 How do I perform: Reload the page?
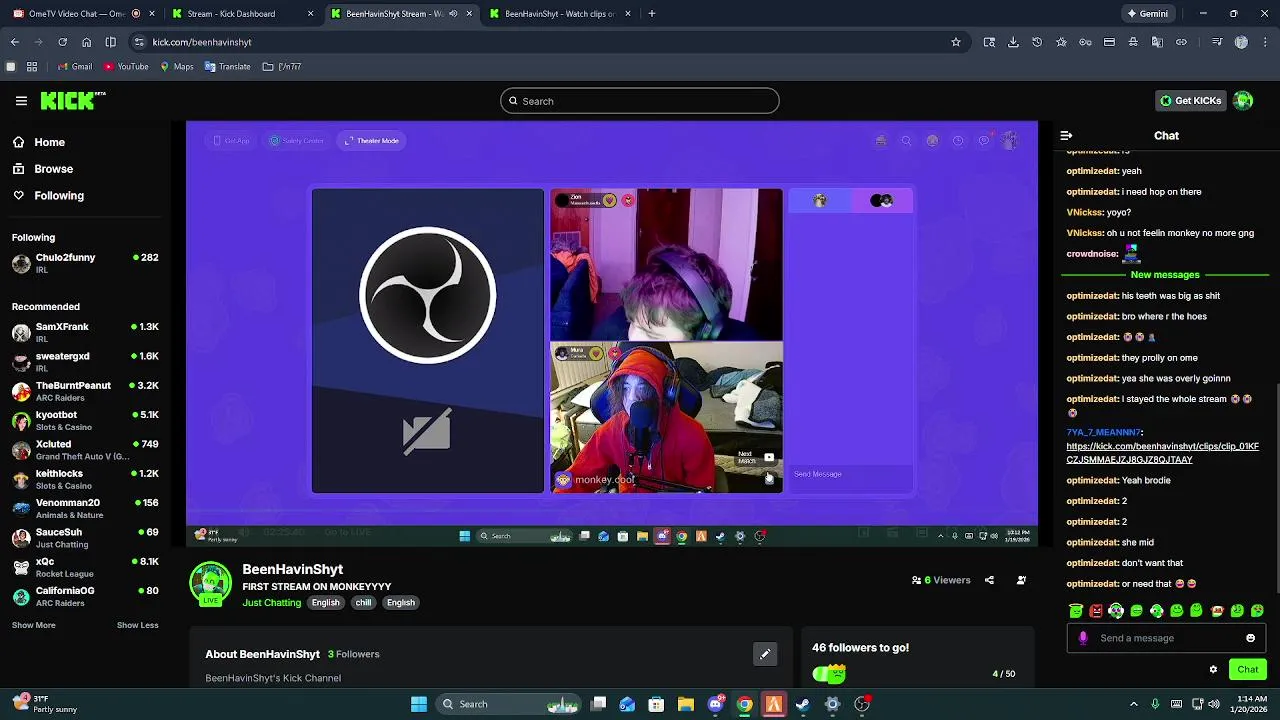coord(62,42)
